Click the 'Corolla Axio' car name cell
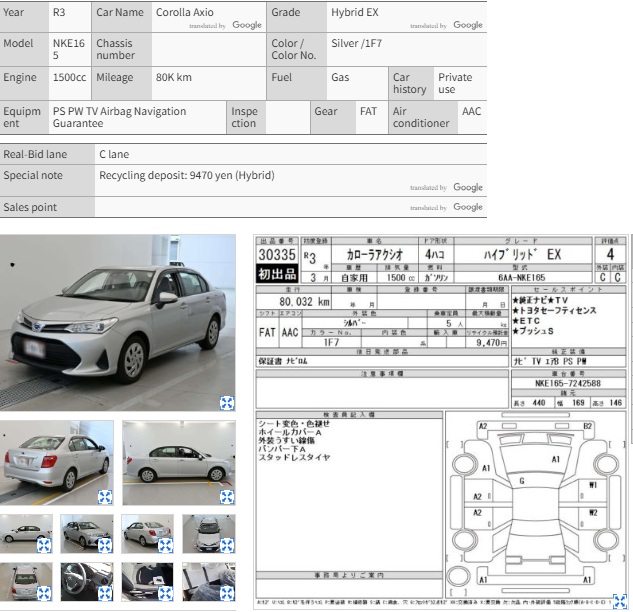The height and width of the screenshot is (612, 633). [209, 17]
